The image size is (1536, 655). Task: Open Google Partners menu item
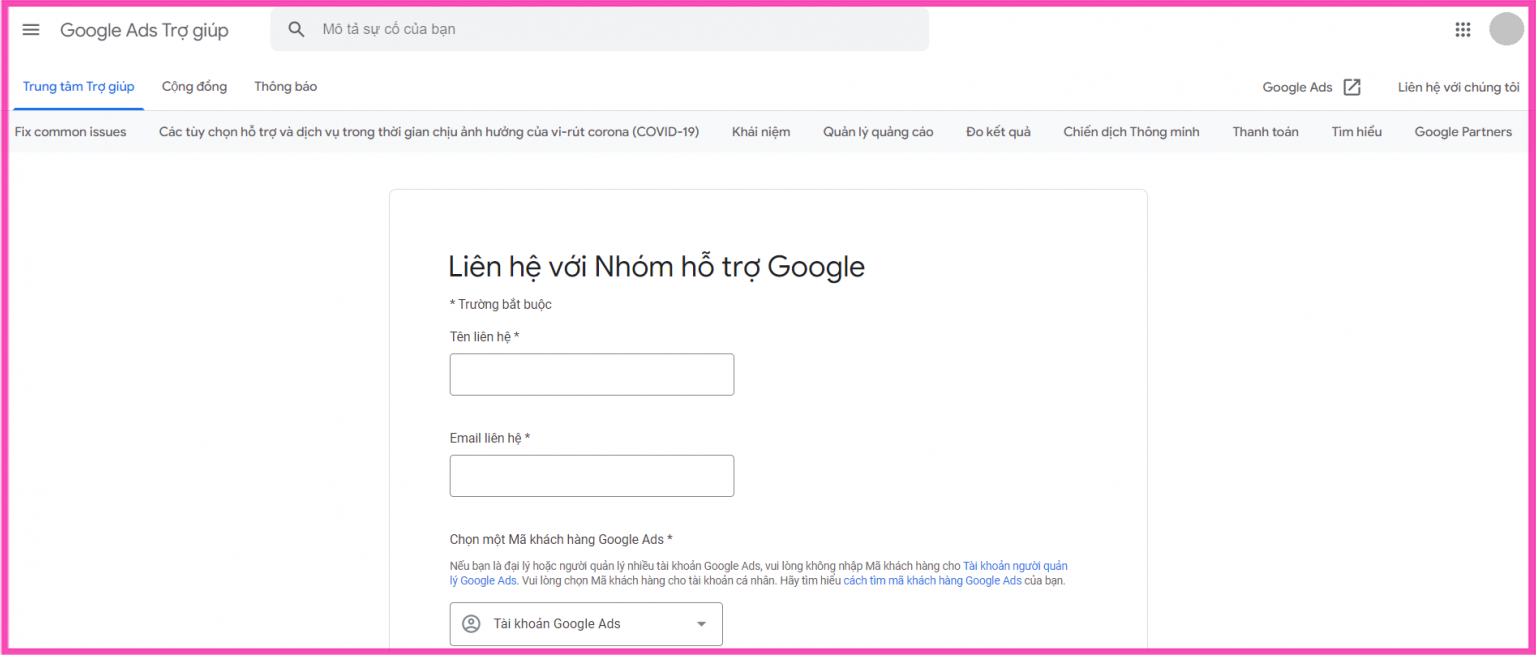[x=1463, y=132]
